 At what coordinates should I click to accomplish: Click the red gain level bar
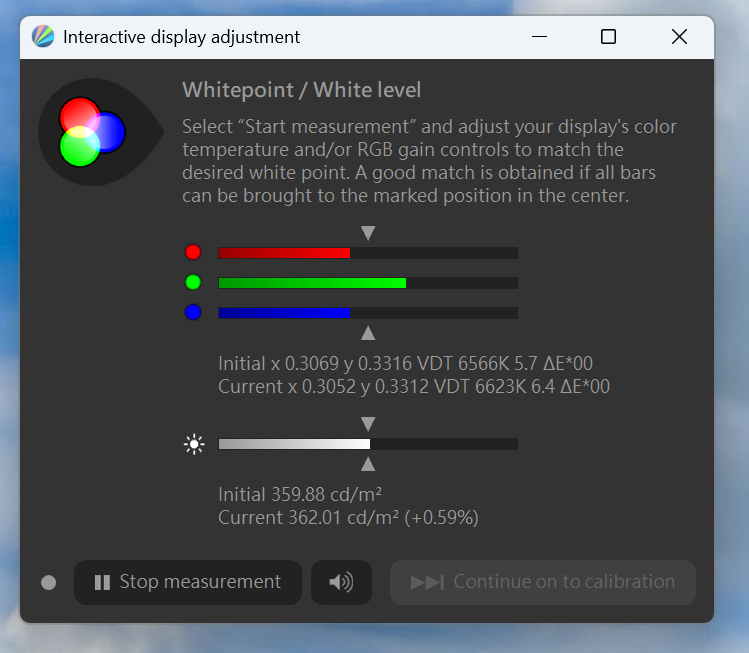pyautogui.click(x=368, y=253)
